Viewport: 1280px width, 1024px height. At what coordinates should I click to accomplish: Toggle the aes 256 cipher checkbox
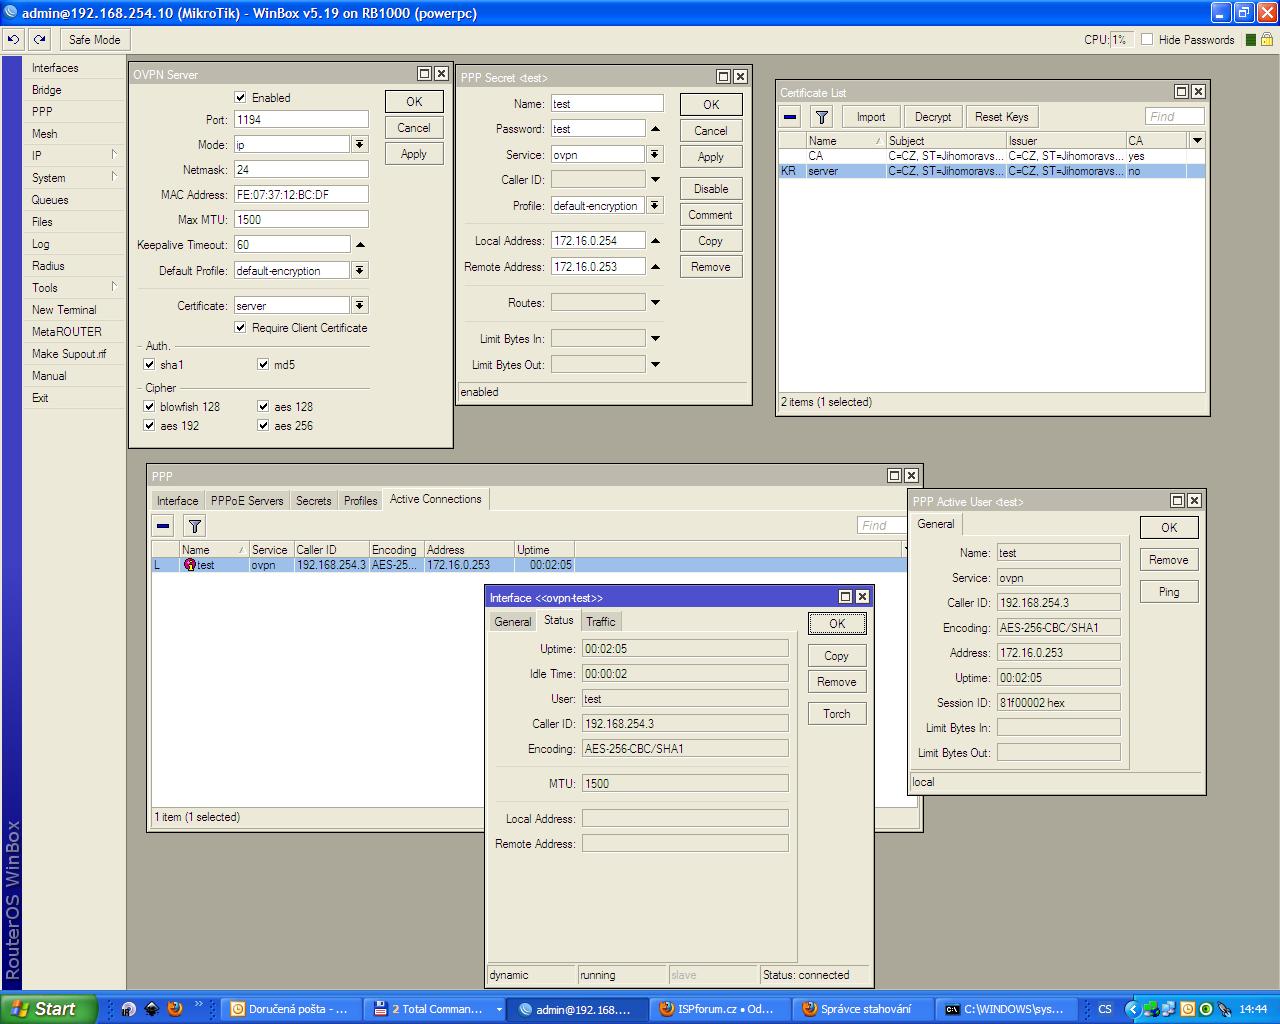click(x=263, y=425)
